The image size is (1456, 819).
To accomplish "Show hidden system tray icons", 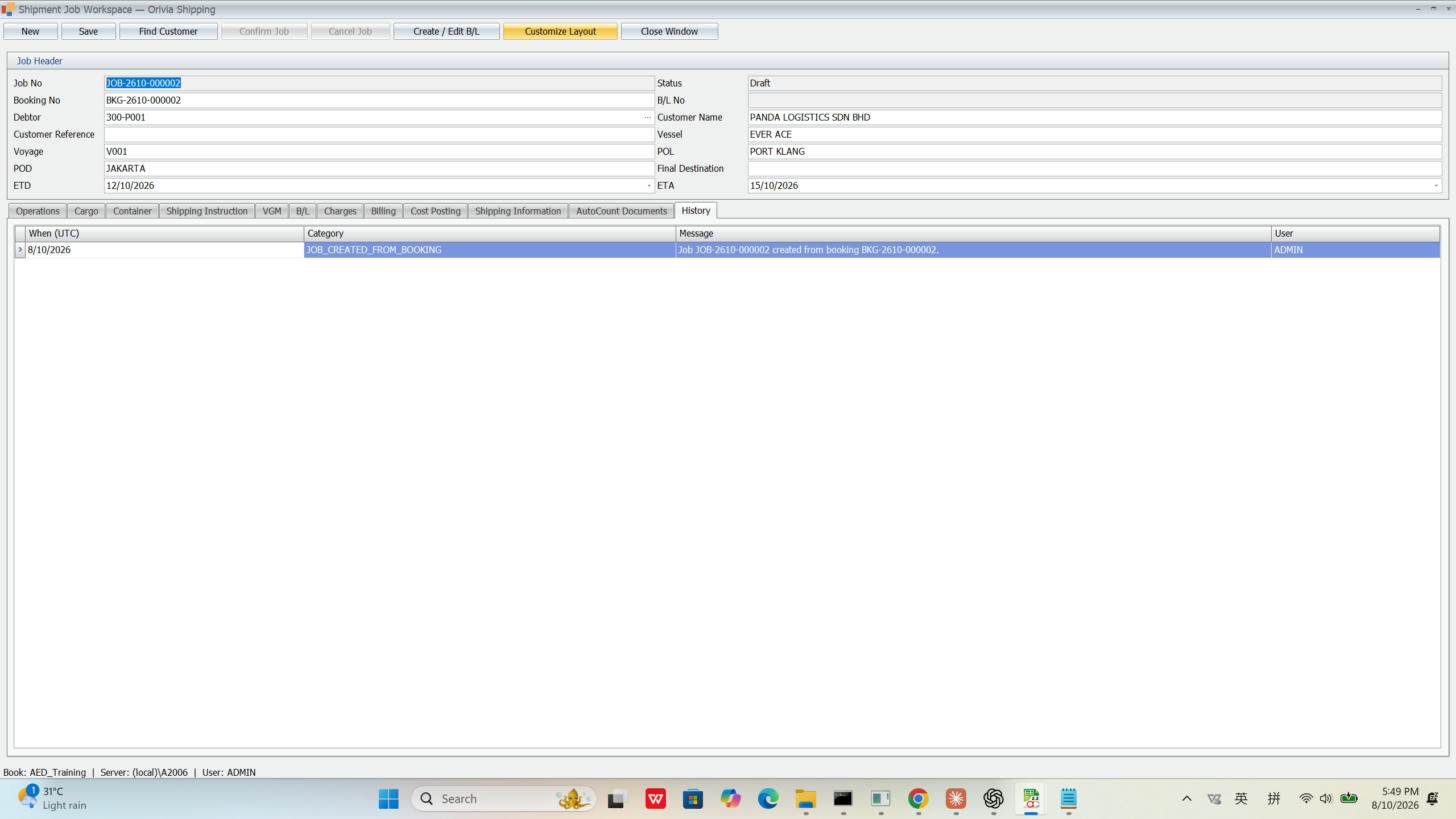I will point(1187,798).
